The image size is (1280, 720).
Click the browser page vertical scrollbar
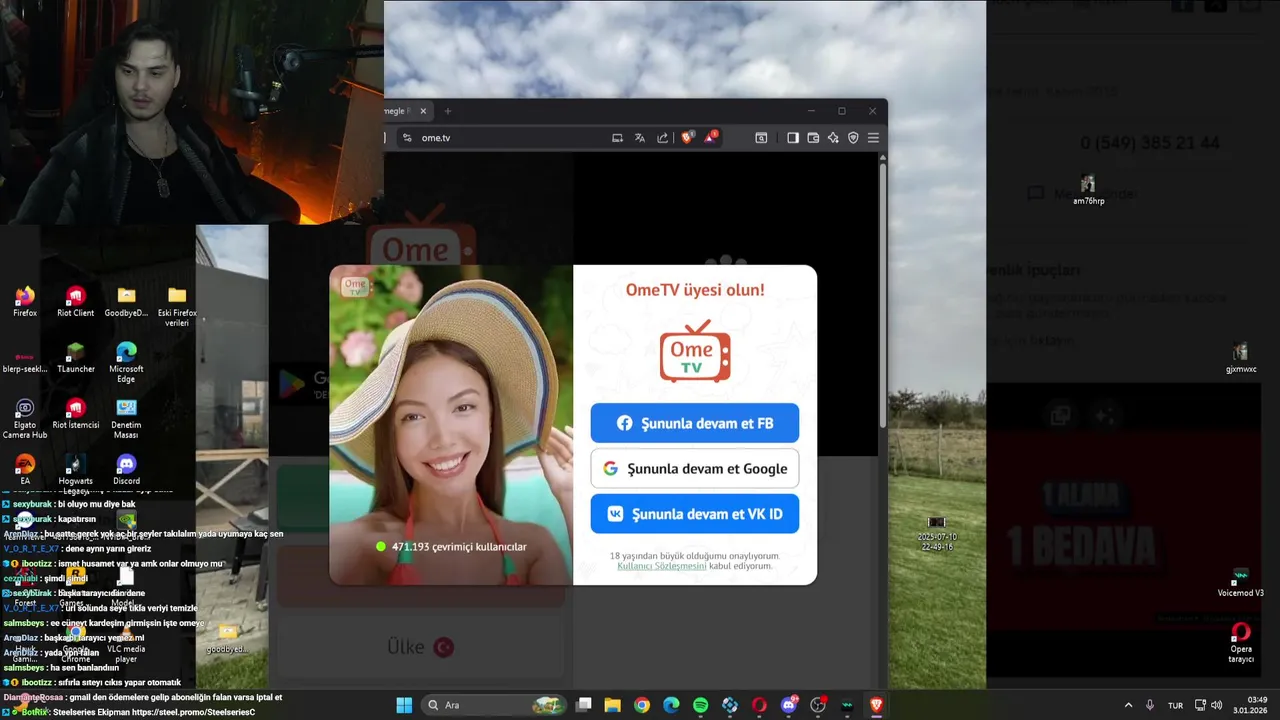(x=883, y=295)
